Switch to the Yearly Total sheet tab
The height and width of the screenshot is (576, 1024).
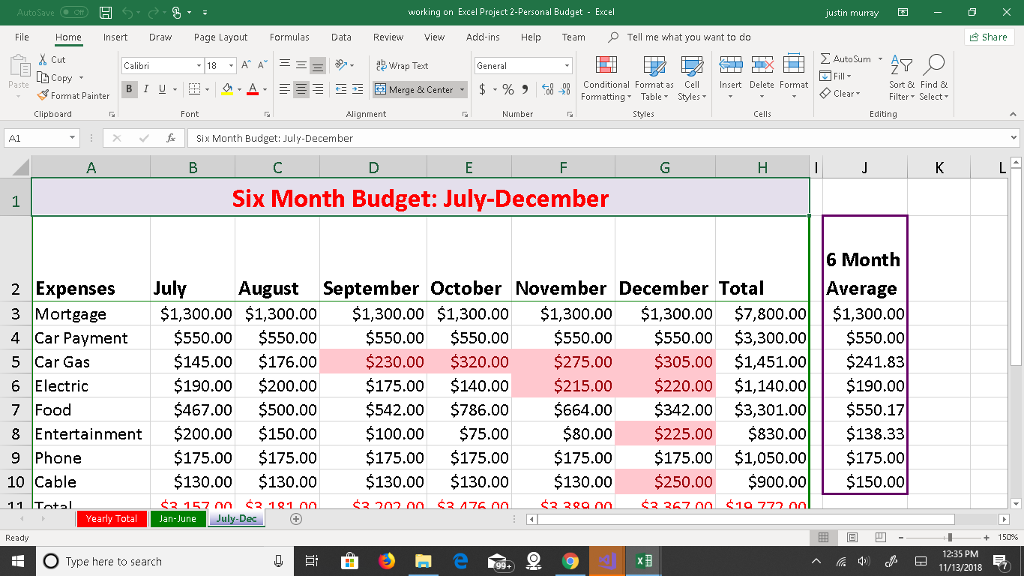point(111,519)
